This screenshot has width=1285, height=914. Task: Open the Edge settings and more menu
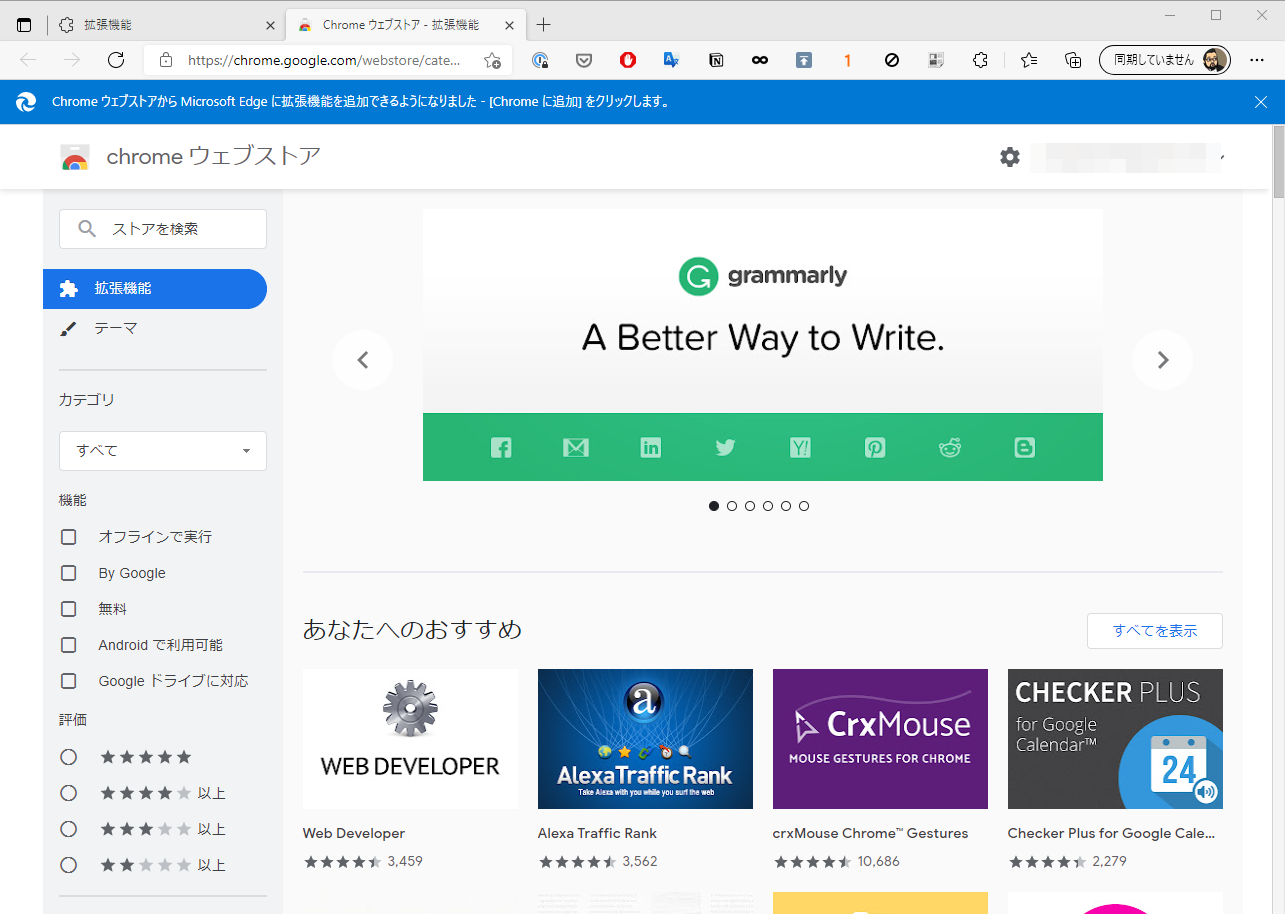coord(1257,60)
